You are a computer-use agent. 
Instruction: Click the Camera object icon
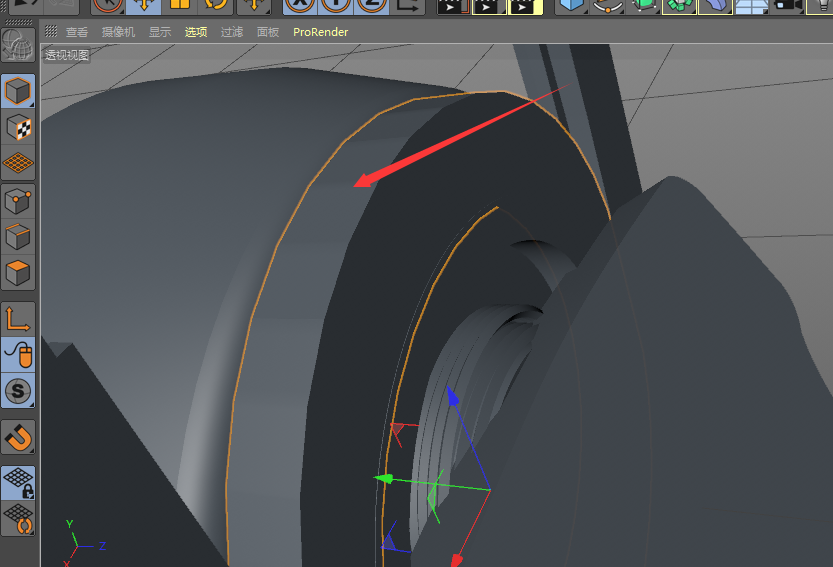click(x=787, y=5)
